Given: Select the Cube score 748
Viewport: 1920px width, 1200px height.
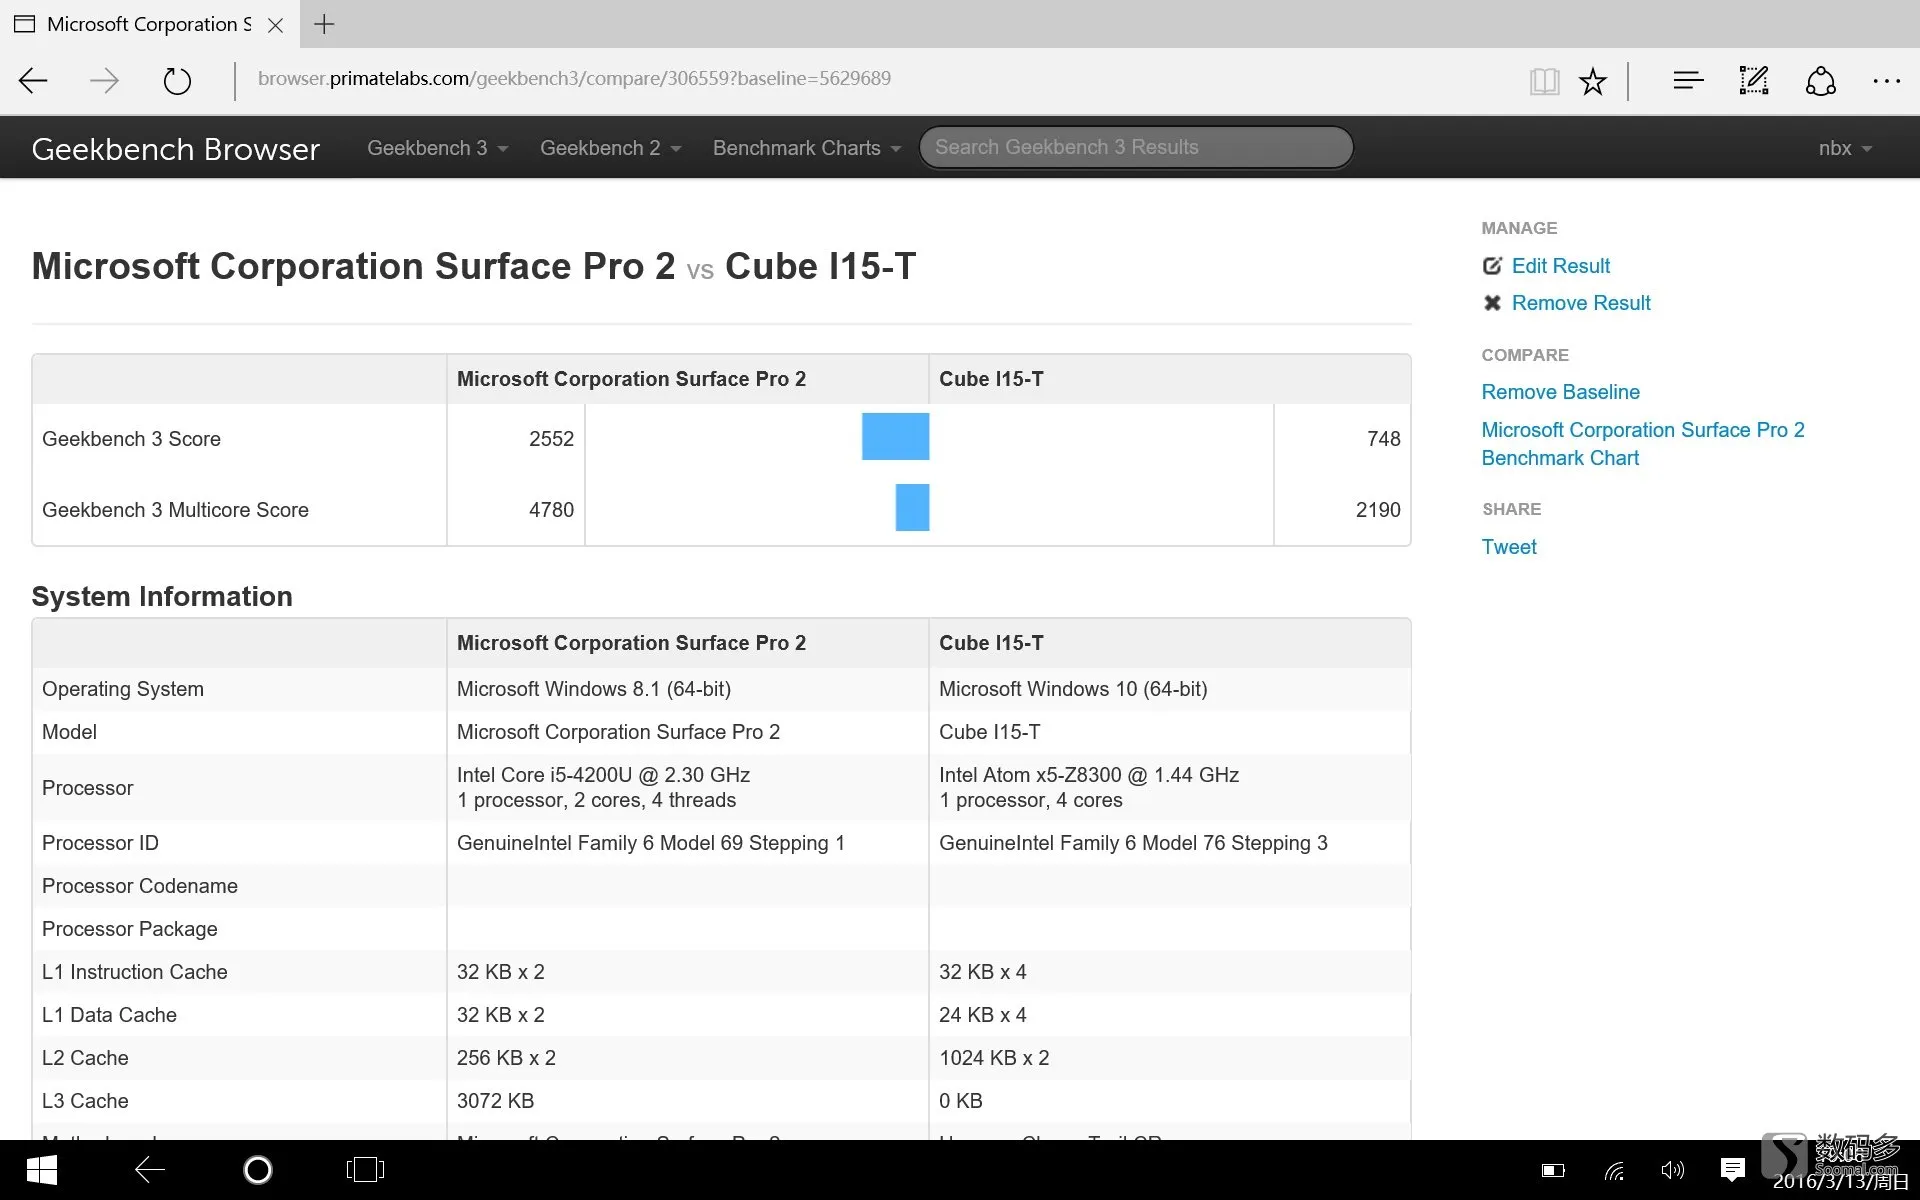Looking at the screenshot, I should coord(1383,439).
